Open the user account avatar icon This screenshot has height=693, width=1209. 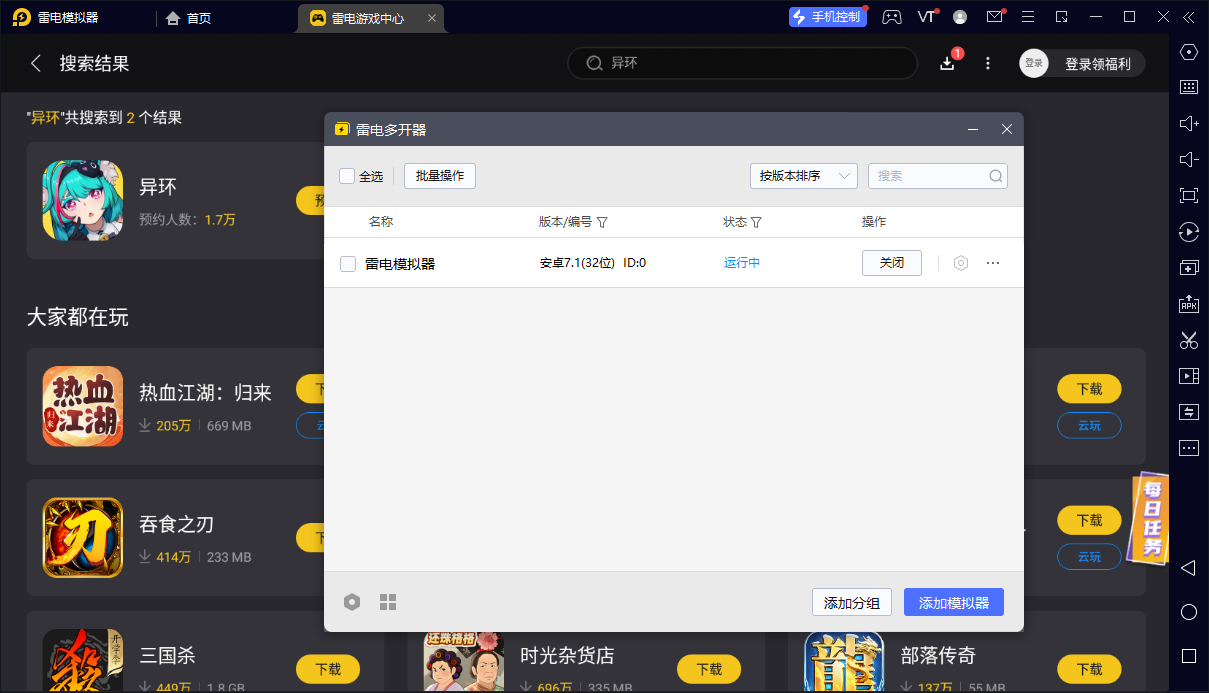click(960, 17)
